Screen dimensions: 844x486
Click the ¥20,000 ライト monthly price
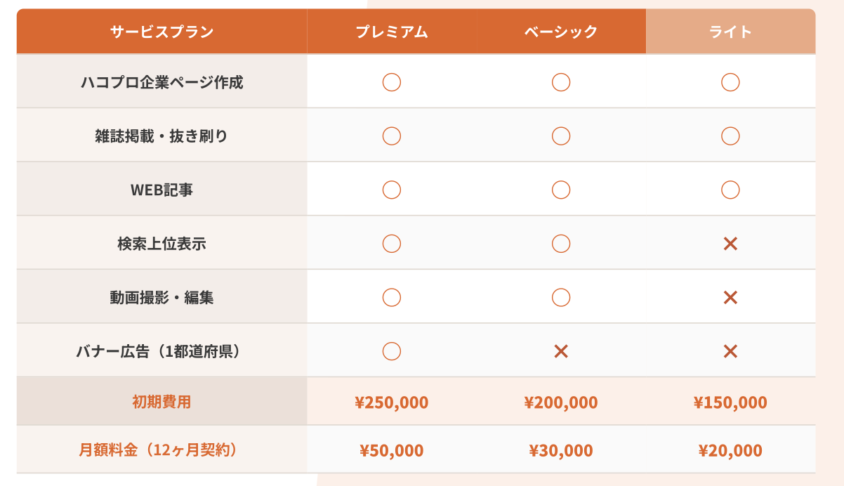click(730, 450)
